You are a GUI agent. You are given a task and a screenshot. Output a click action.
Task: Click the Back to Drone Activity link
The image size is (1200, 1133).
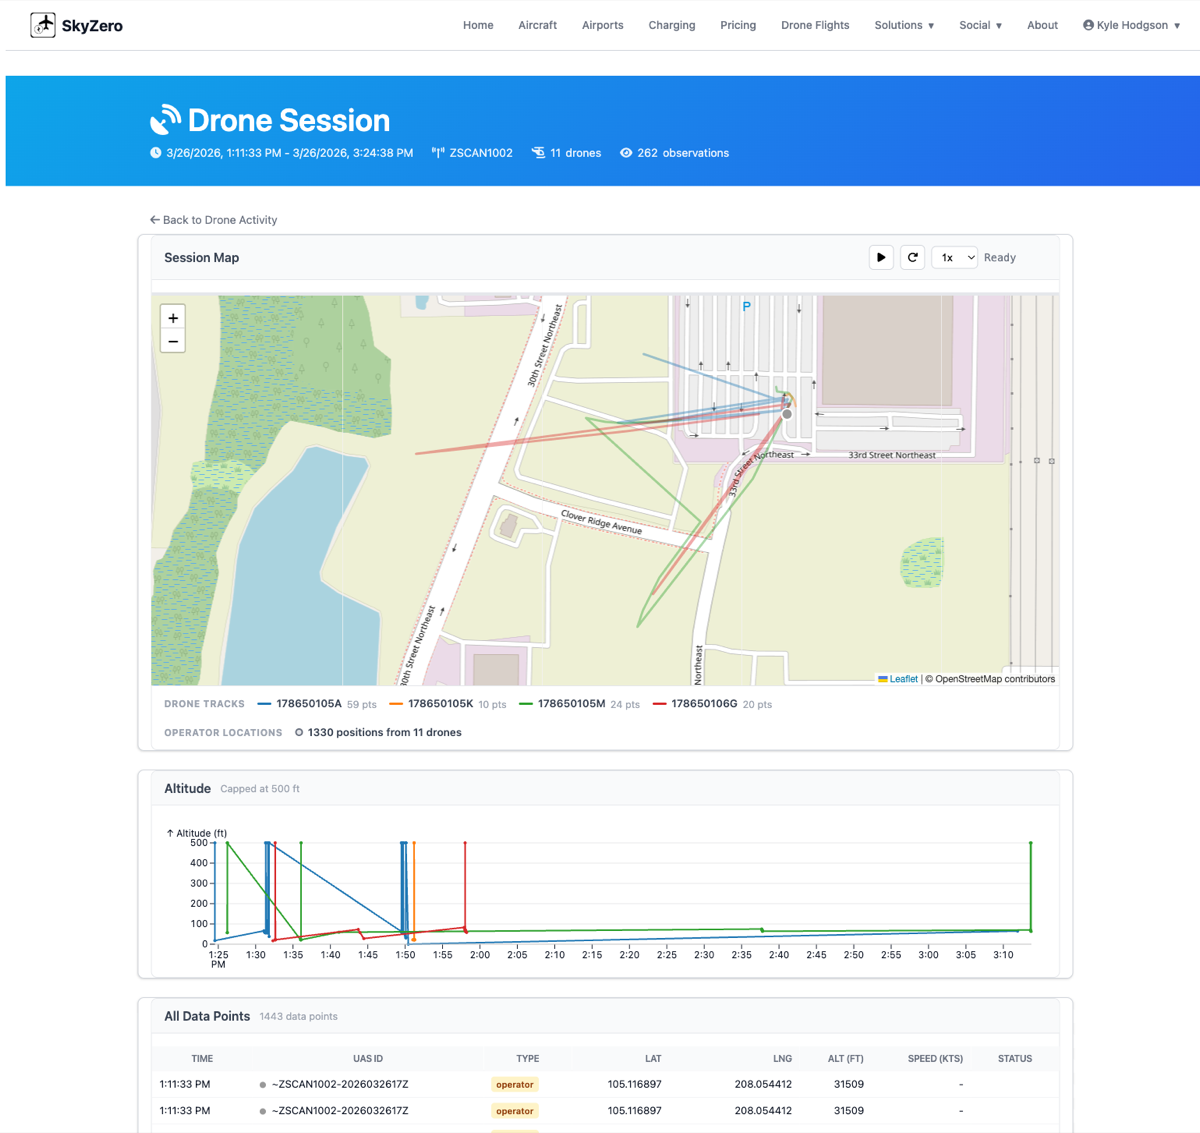tap(213, 219)
